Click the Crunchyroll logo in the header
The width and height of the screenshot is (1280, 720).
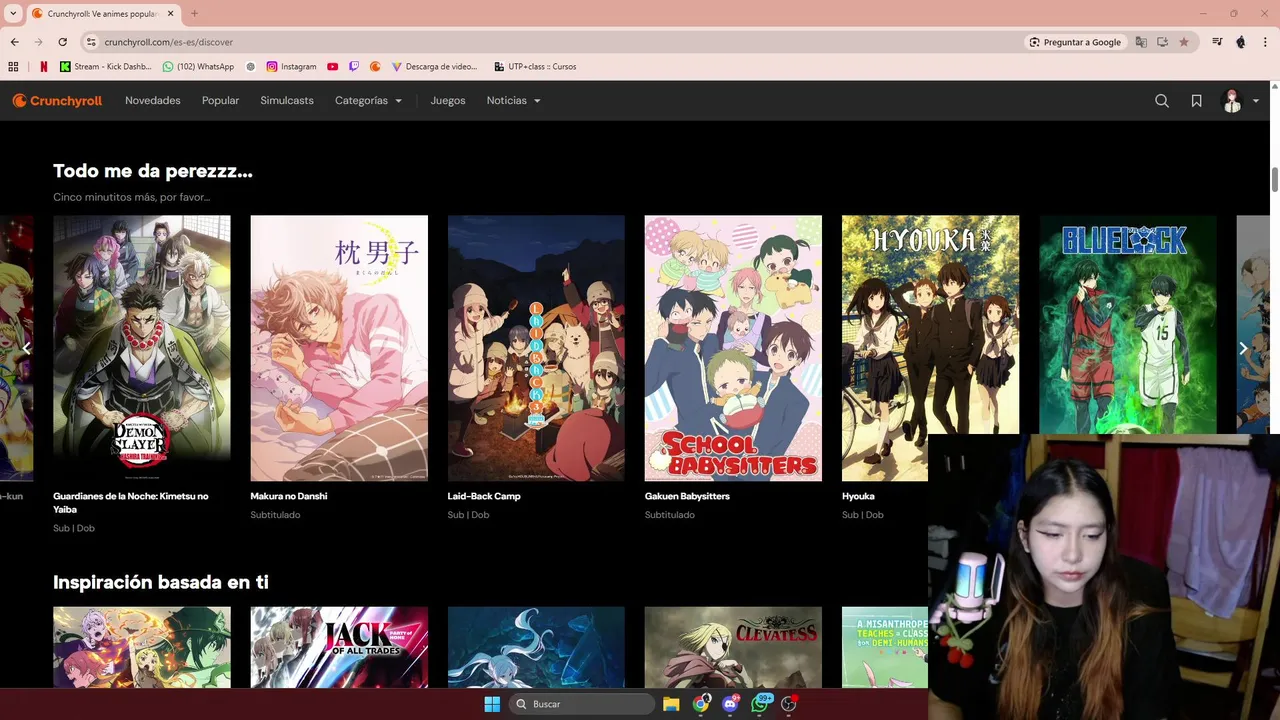(x=57, y=101)
